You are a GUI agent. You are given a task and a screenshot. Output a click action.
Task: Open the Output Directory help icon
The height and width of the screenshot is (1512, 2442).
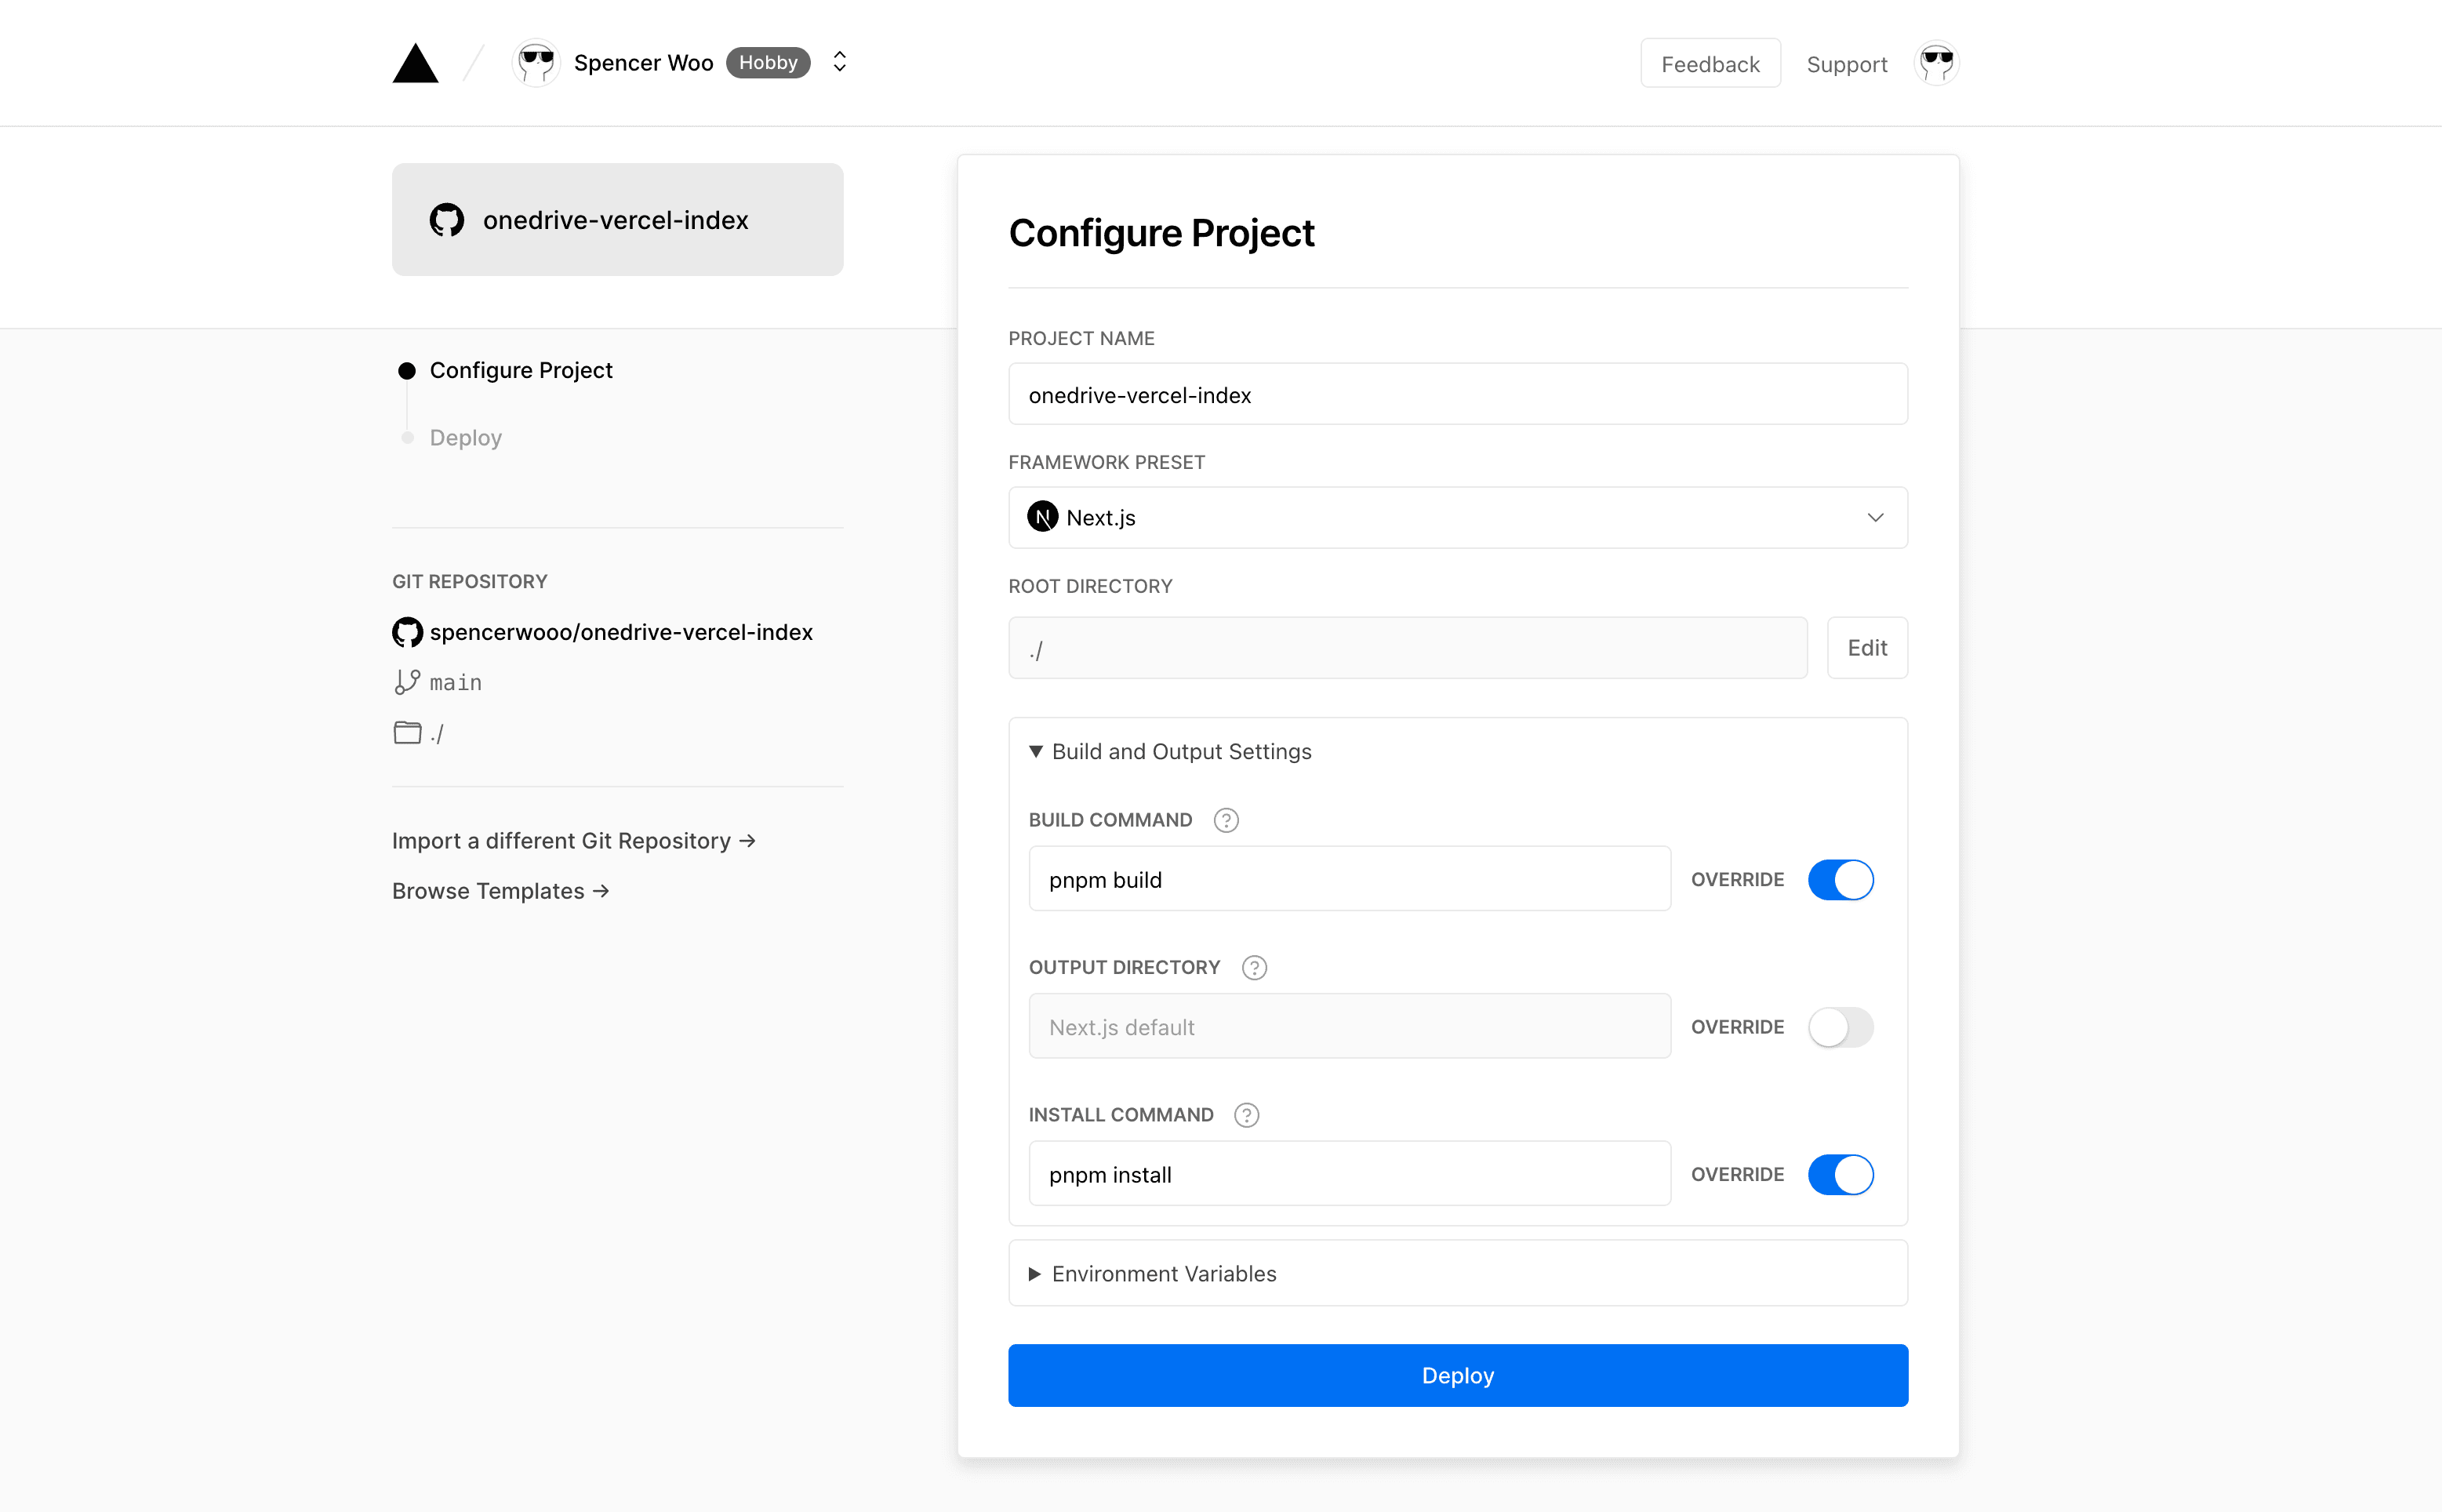[x=1254, y=967]
